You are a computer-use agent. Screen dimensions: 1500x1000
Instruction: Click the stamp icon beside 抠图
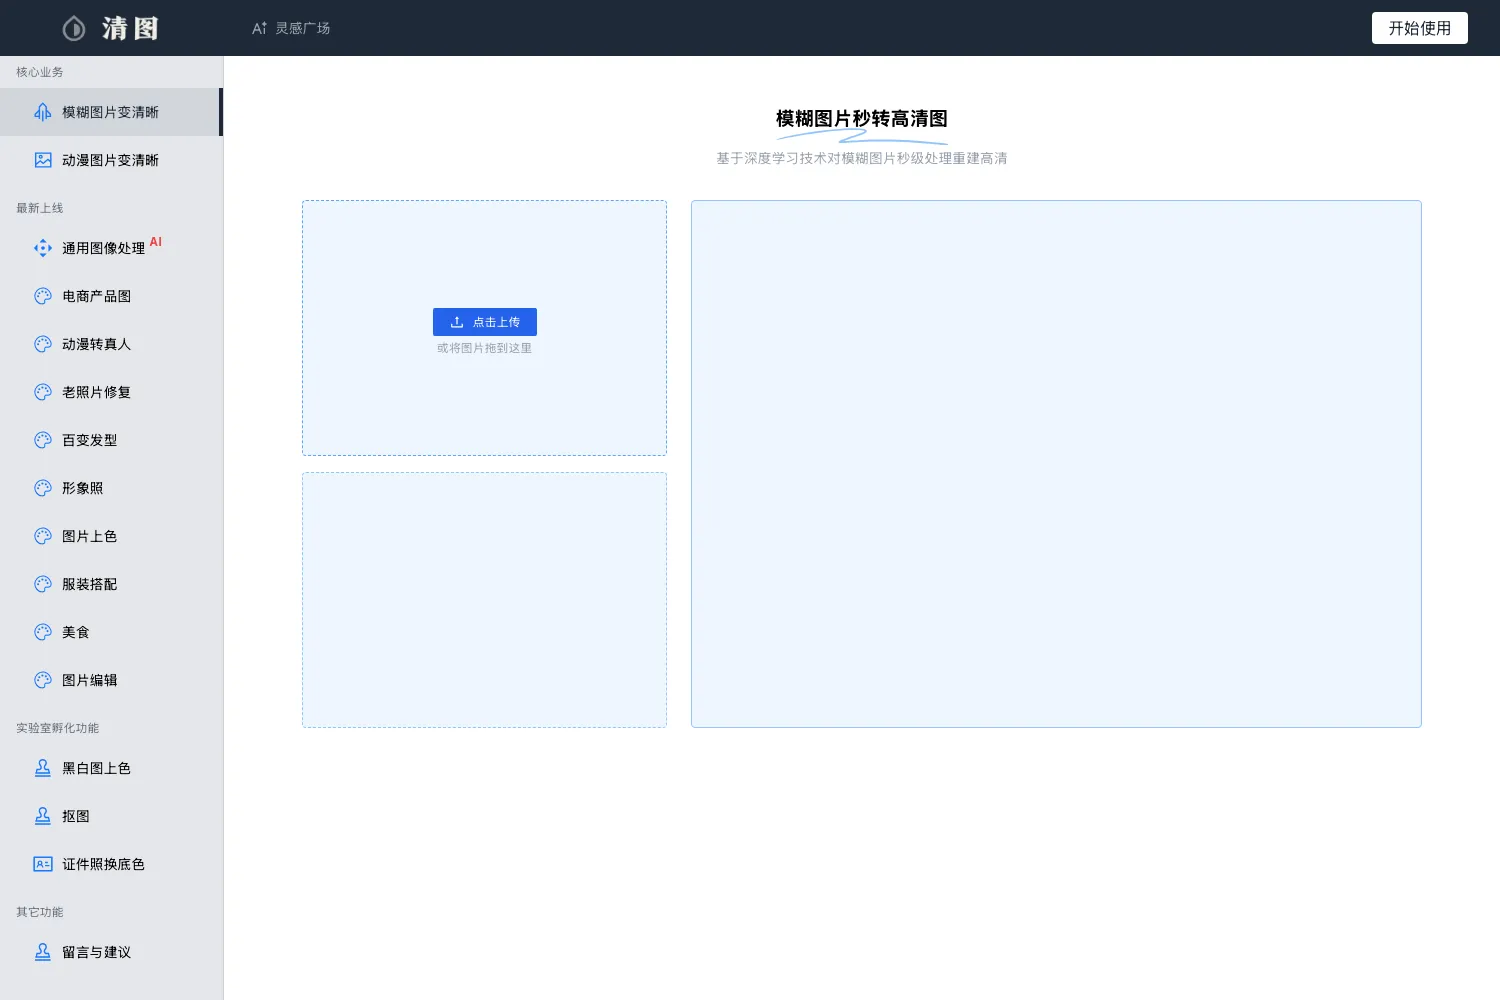pos(43,816)
